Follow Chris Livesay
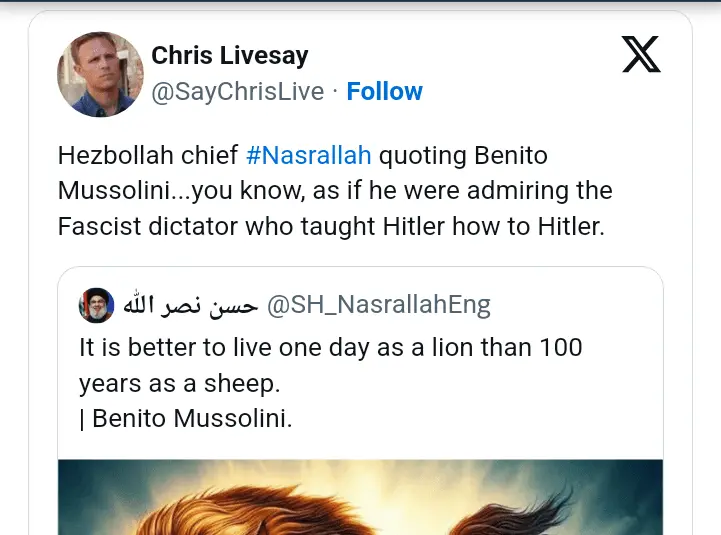The image size is (721, 535). point(384,92)
